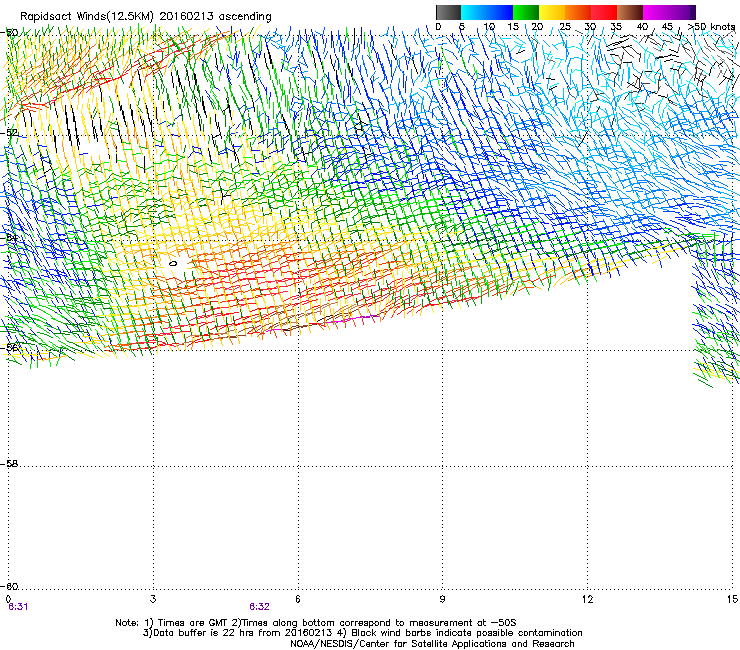The image size is (740, 650).
Task: Click the -52 latitude axis label
Action: 10,133
